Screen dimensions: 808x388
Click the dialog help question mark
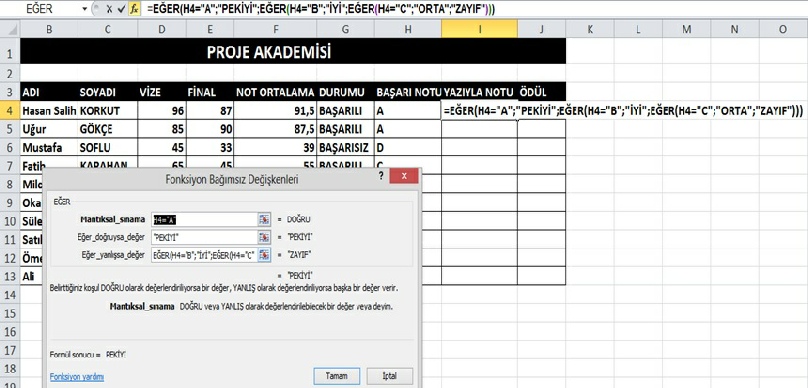[x=381, y=176]
